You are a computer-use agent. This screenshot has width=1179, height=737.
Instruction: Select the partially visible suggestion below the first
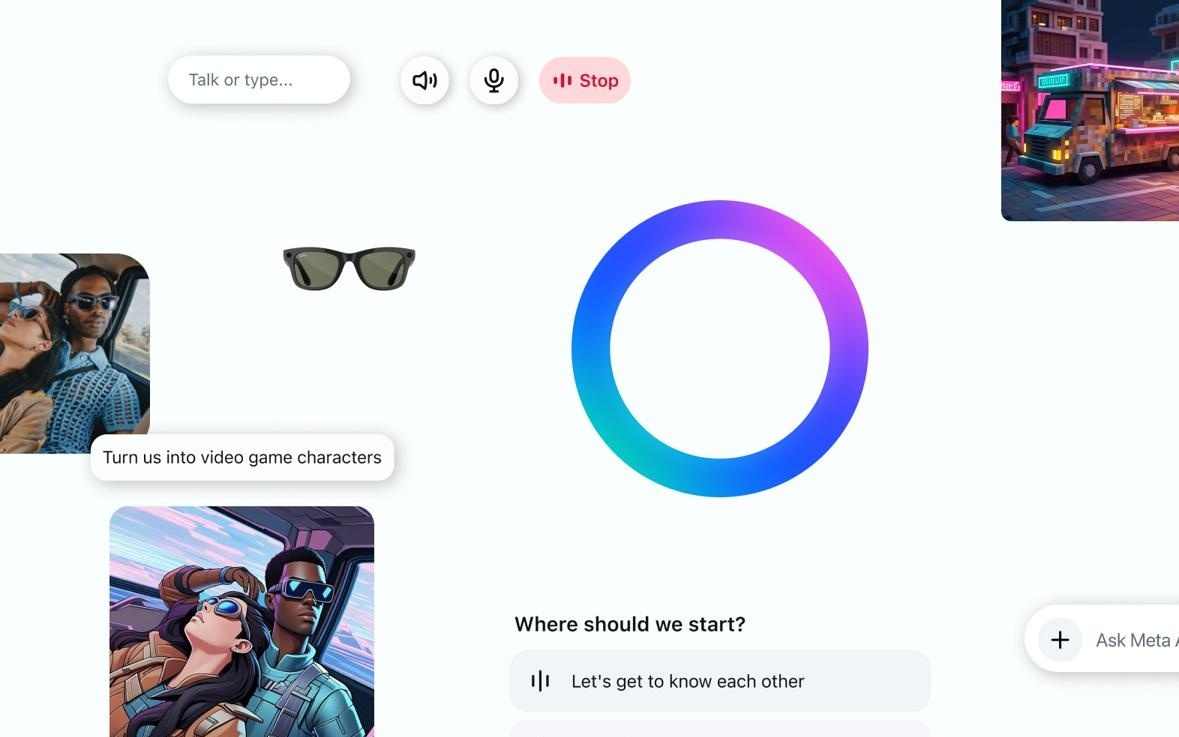[720, 729]
